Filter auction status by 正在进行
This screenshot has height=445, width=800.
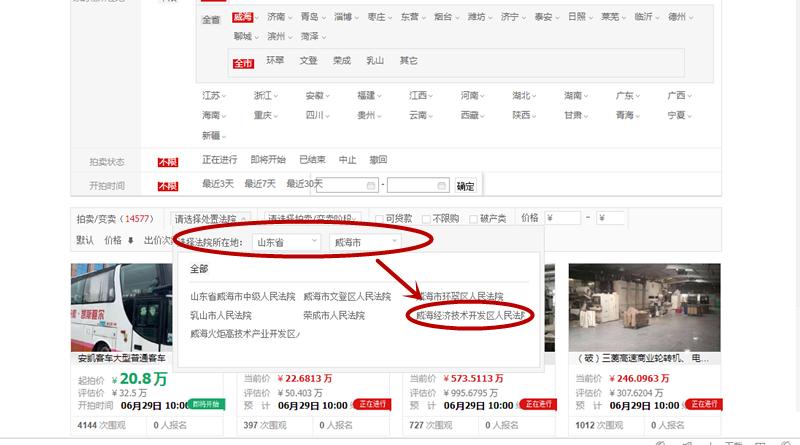pos(219,160)
